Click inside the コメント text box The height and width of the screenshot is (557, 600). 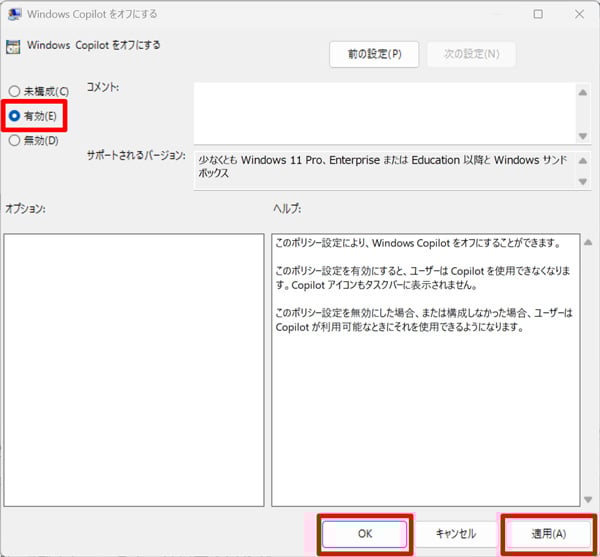point(380,112)
